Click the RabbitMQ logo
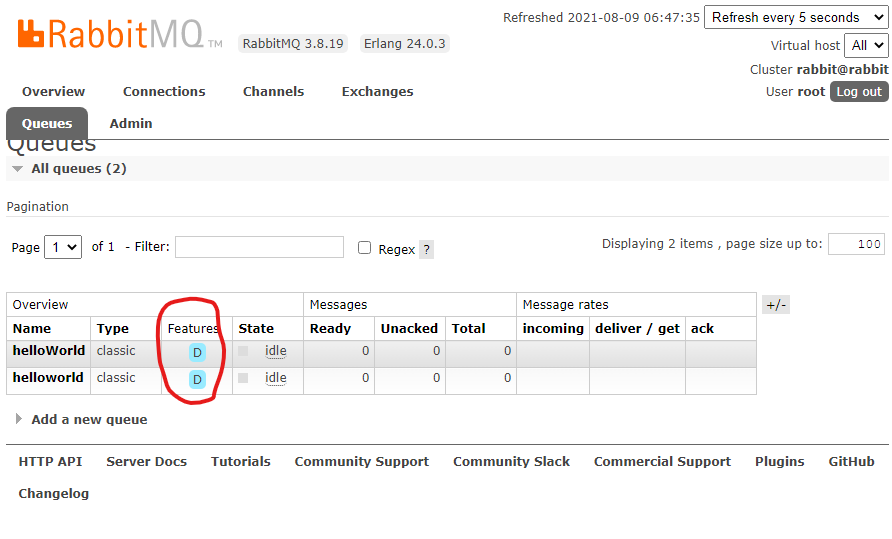 (x=119, y=34)
